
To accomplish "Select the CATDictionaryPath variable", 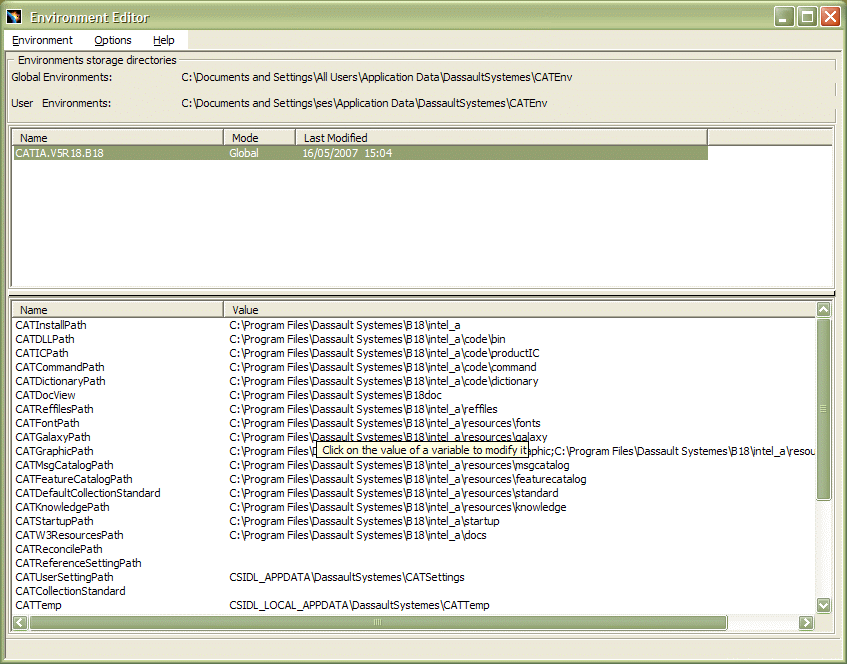I will (x=60, y=381).
